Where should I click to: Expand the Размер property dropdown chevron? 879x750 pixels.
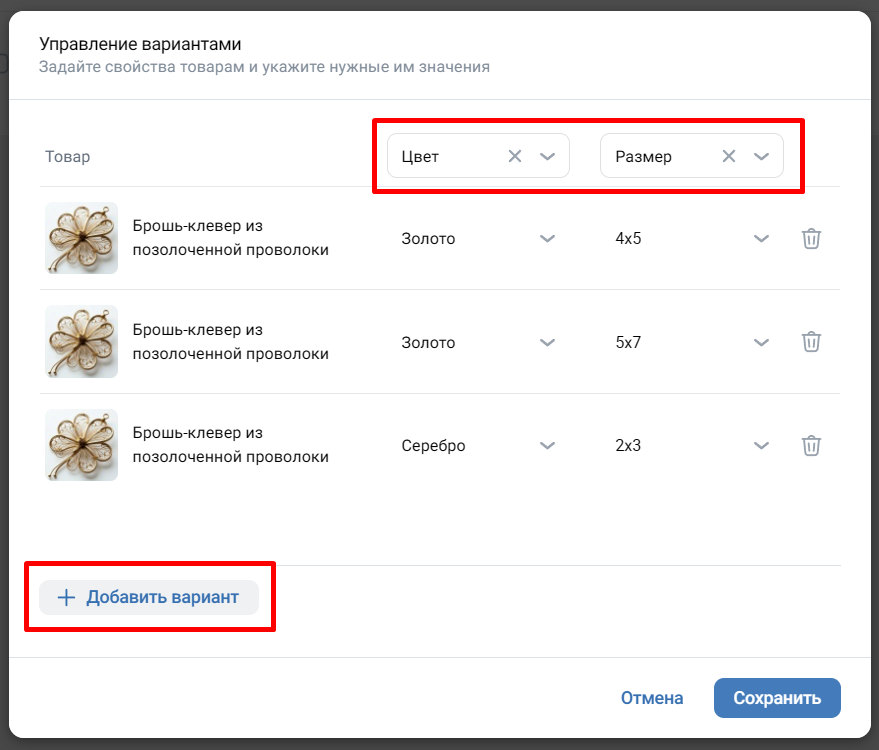pos(761,156)
